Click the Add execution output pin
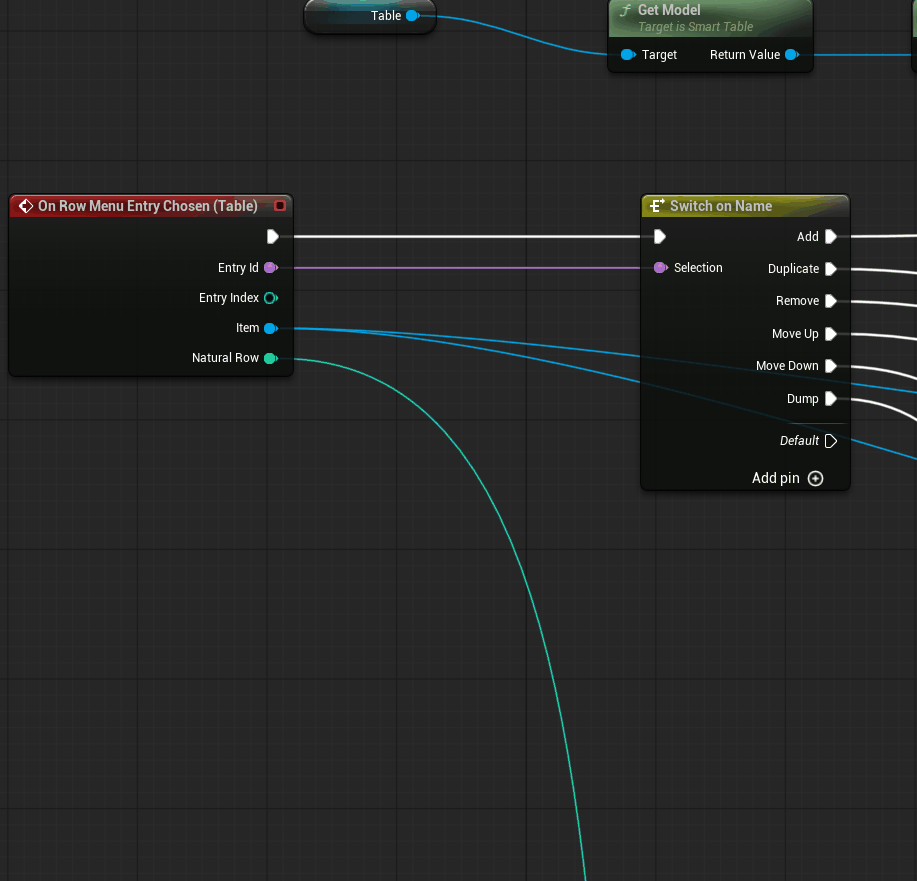Viewport: 917px width, 881px height. point(831,236)
